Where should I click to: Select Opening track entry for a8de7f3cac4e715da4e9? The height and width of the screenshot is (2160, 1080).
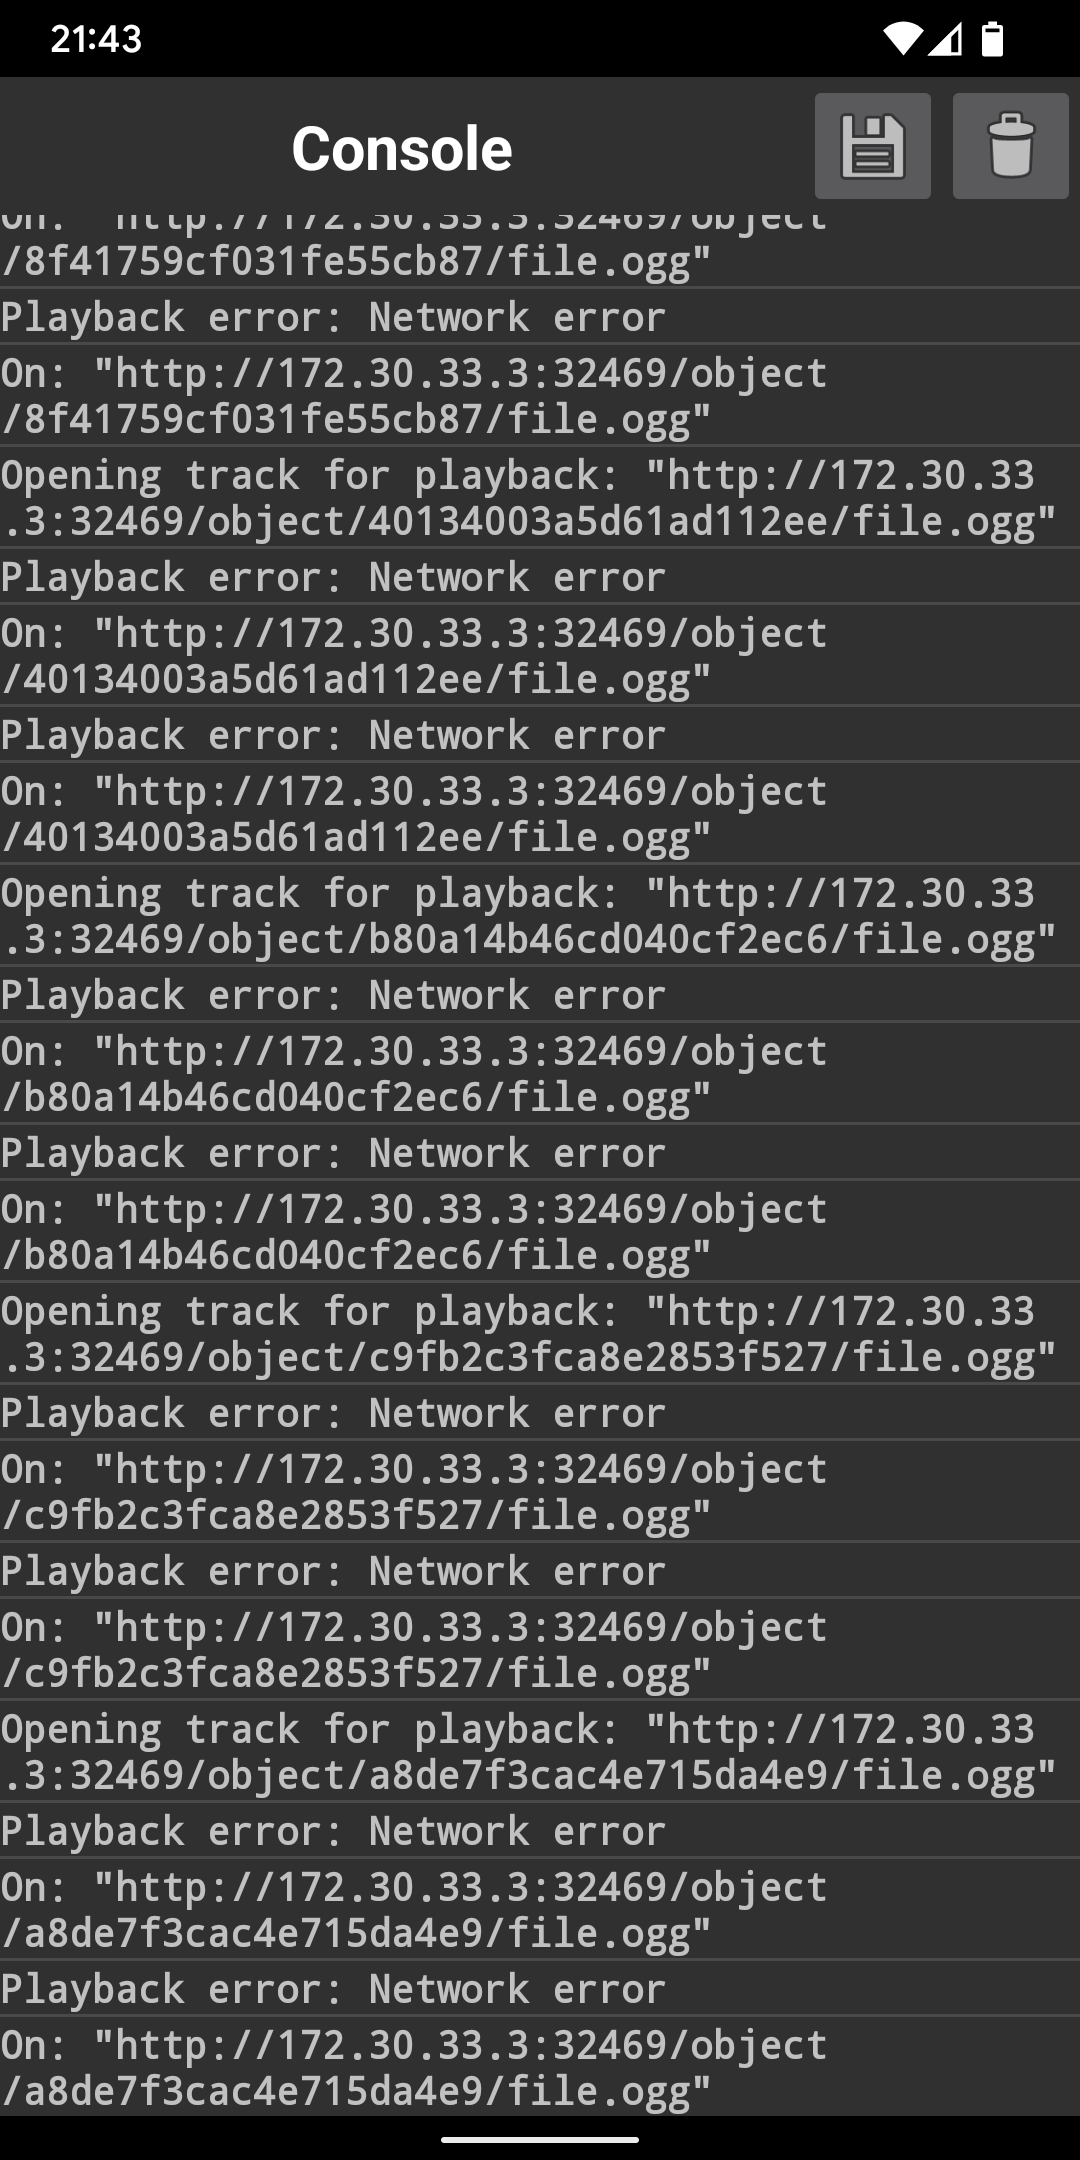point(528,1751)
